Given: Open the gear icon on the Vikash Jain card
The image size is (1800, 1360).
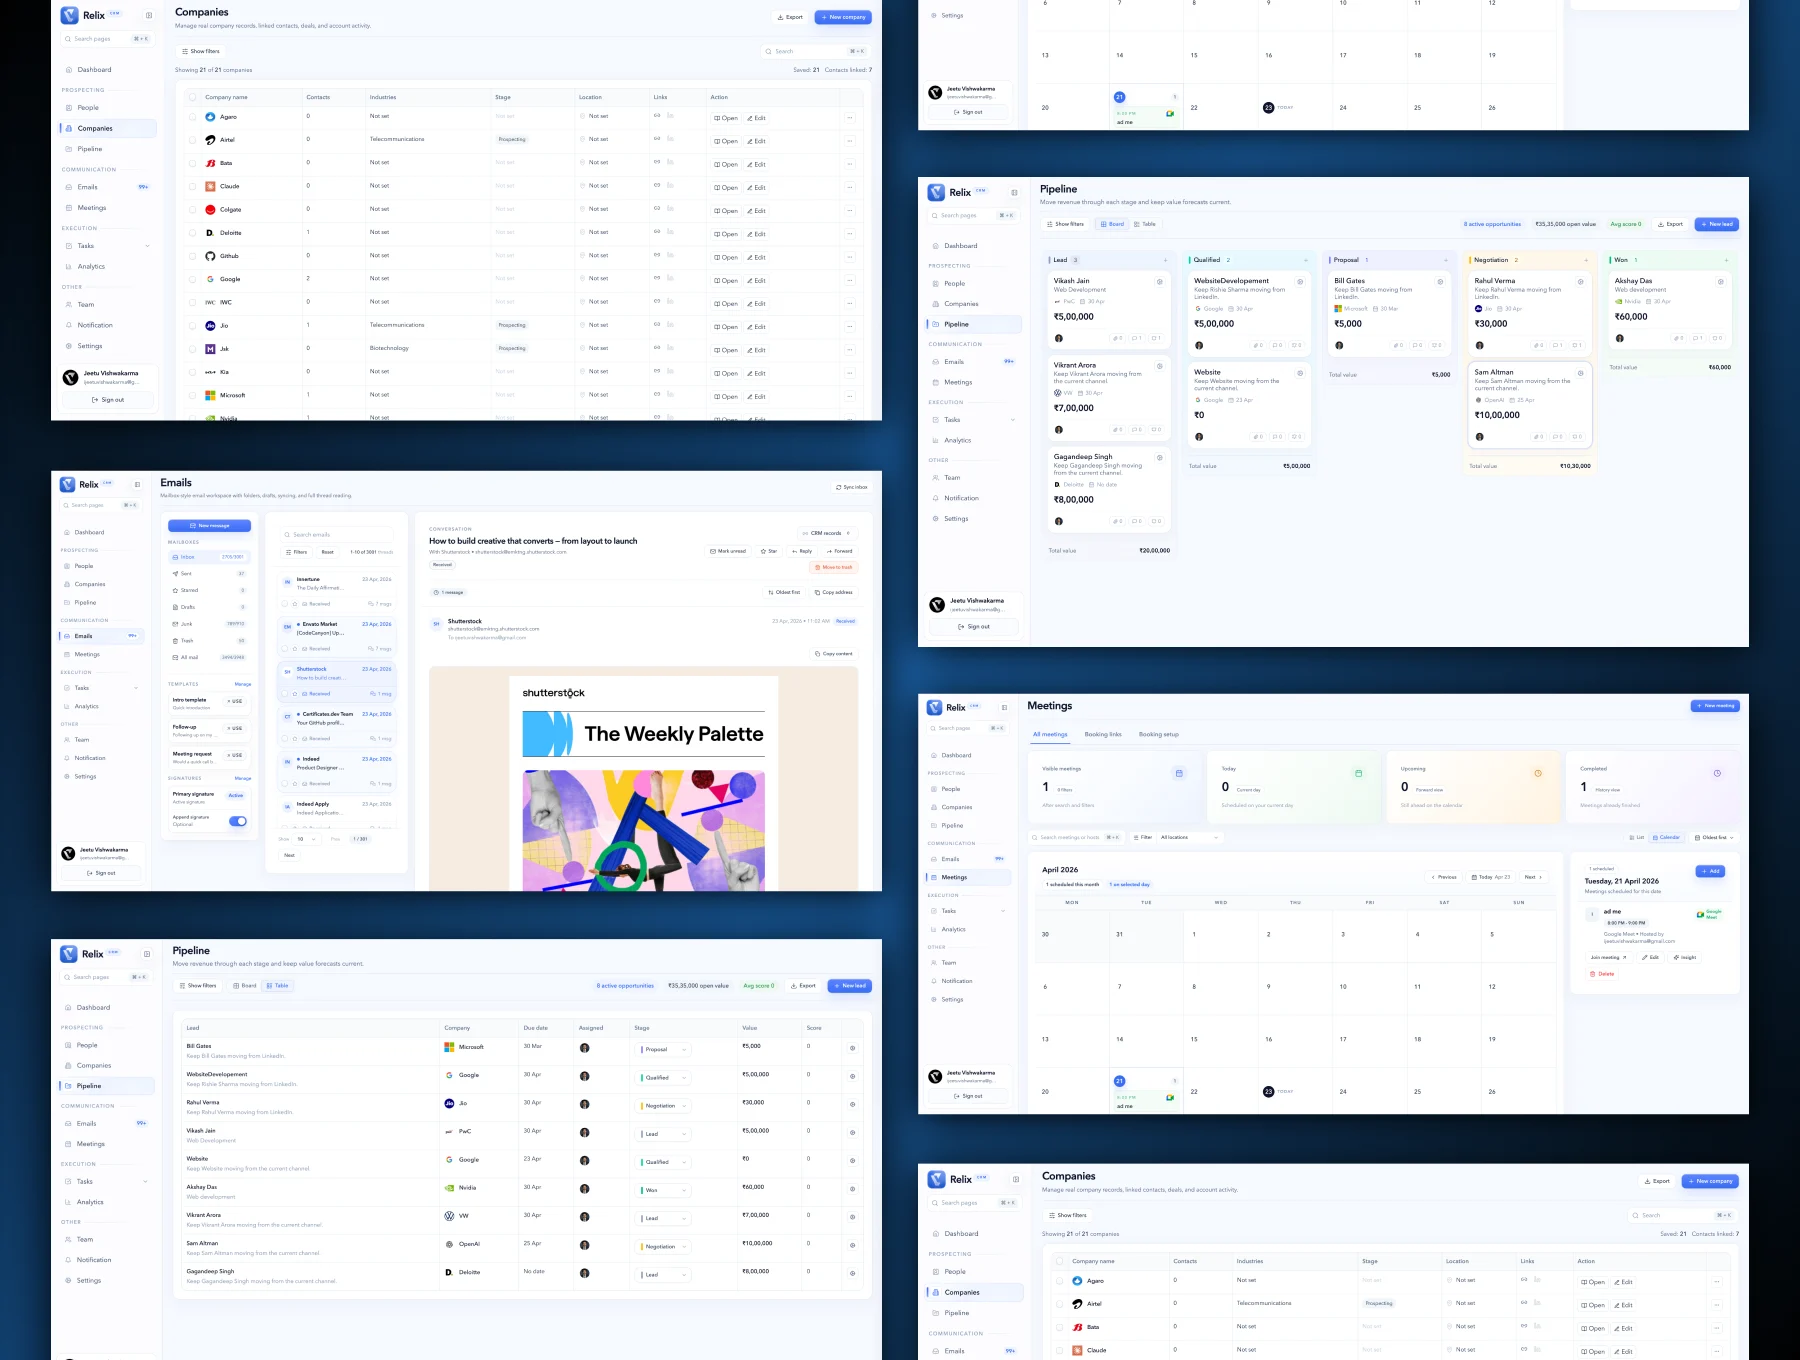Looking at the screenshot, I should pos(1160,281).
